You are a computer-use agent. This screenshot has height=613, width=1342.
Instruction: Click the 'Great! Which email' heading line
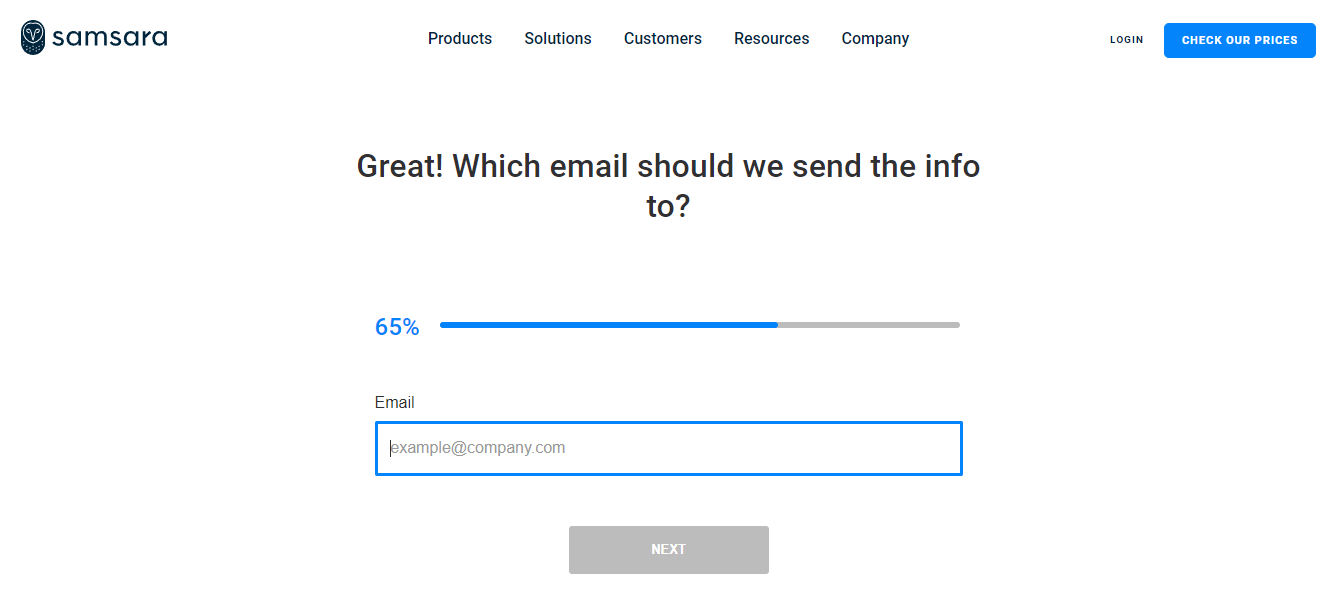click(x=668, y=166)
